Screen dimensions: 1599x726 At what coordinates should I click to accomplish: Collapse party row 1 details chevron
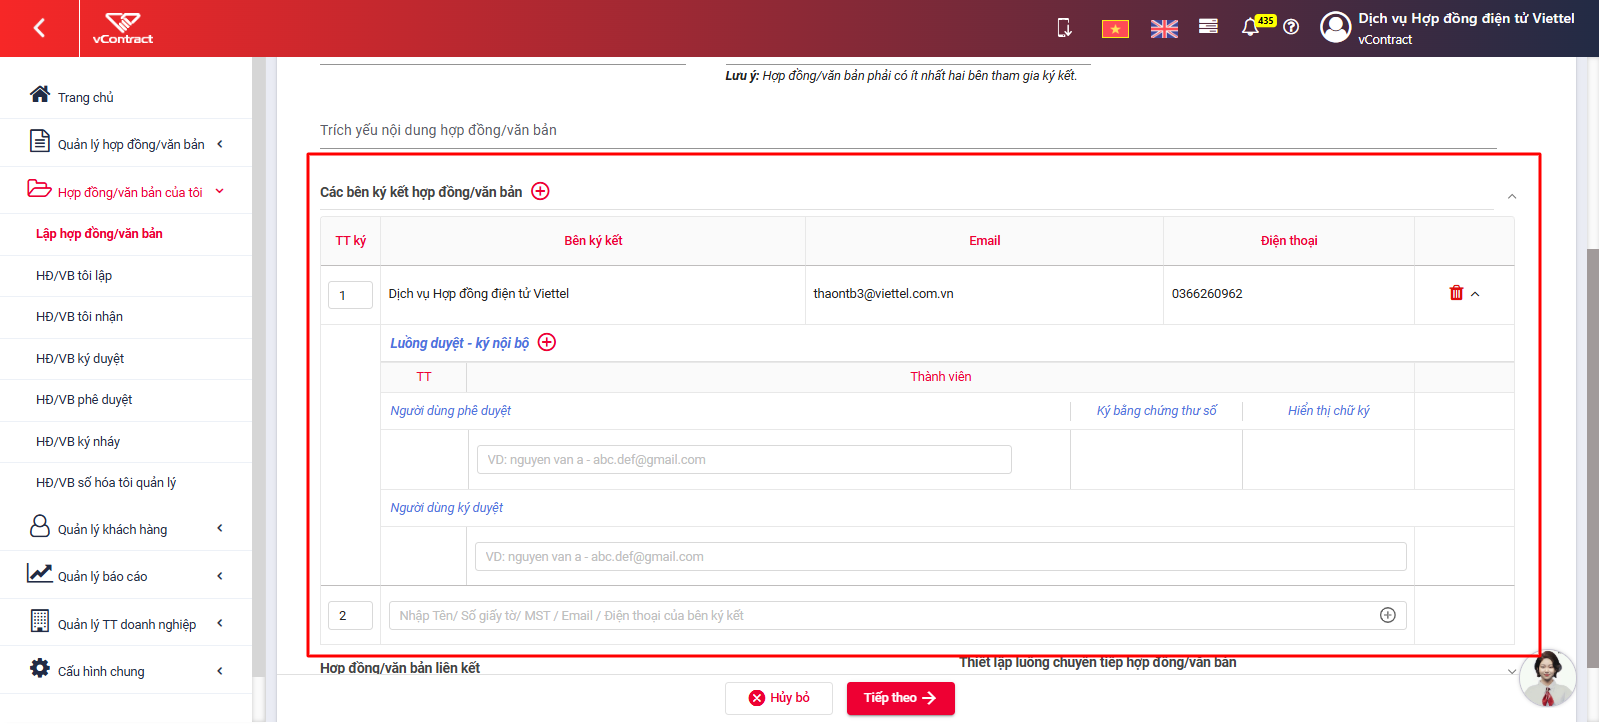(x=1475, y=294)
